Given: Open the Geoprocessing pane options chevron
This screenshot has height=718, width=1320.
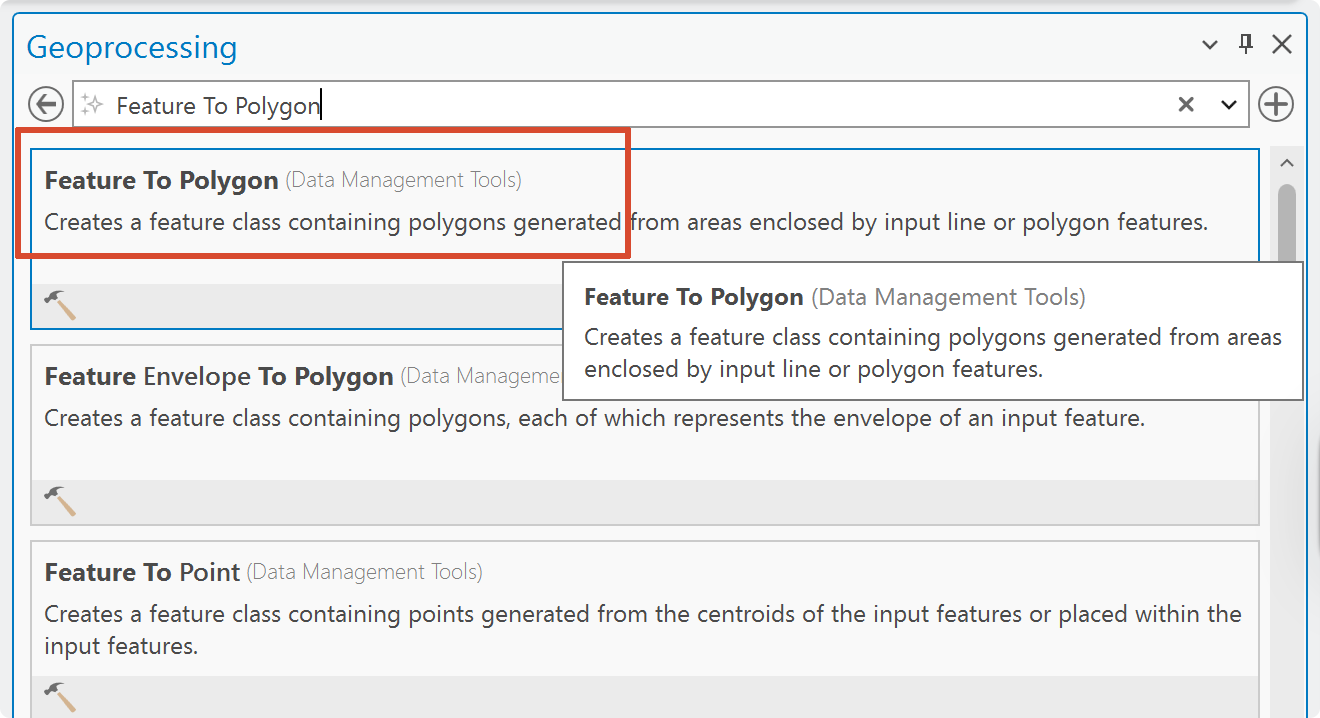Looking at the screenshot, I should coord(1210,45).
